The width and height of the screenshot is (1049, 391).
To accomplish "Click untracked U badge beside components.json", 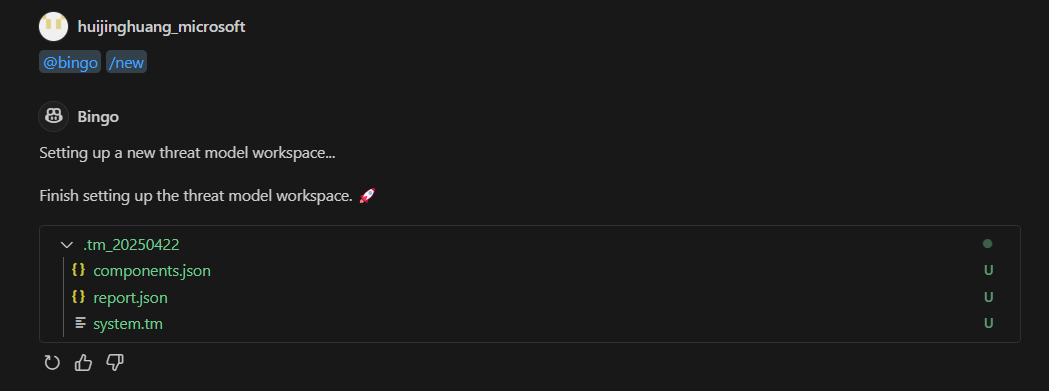I will tap(988, 270).
